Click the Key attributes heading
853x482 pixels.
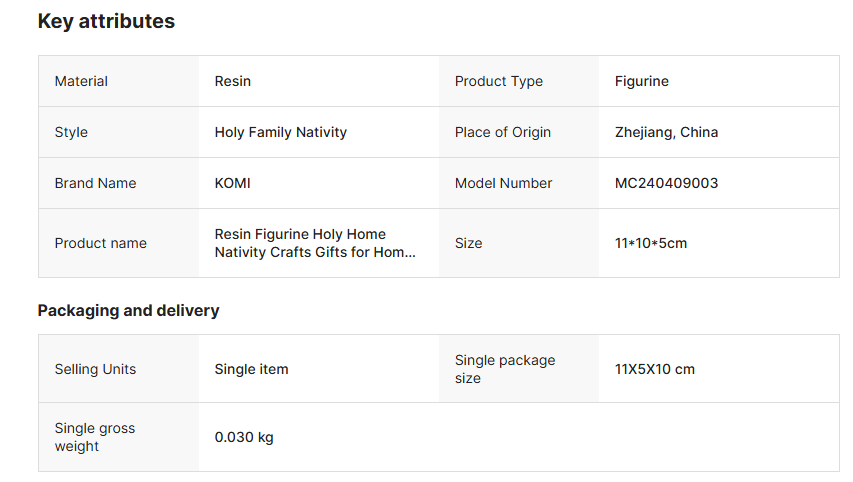coord(106,21)
